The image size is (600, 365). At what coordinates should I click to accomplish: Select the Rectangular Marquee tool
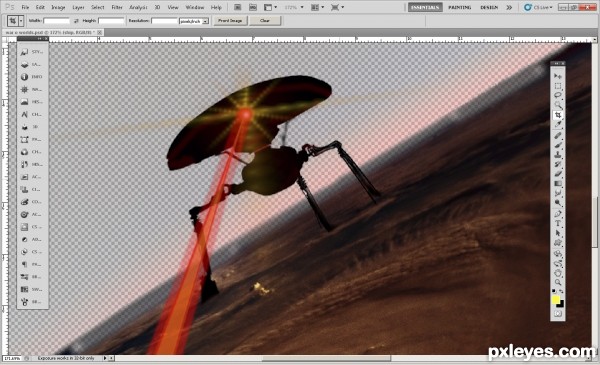click(x=558, y=86)
